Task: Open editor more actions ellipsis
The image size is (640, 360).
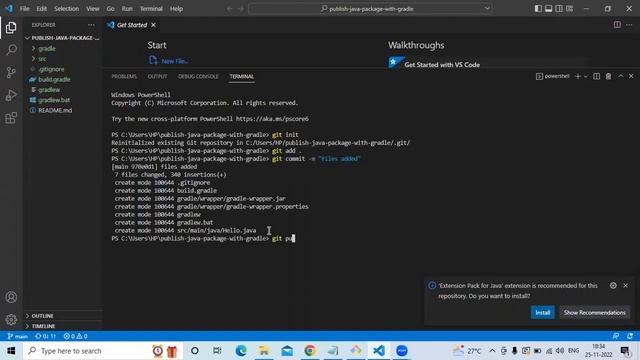Action: (629, 25)
